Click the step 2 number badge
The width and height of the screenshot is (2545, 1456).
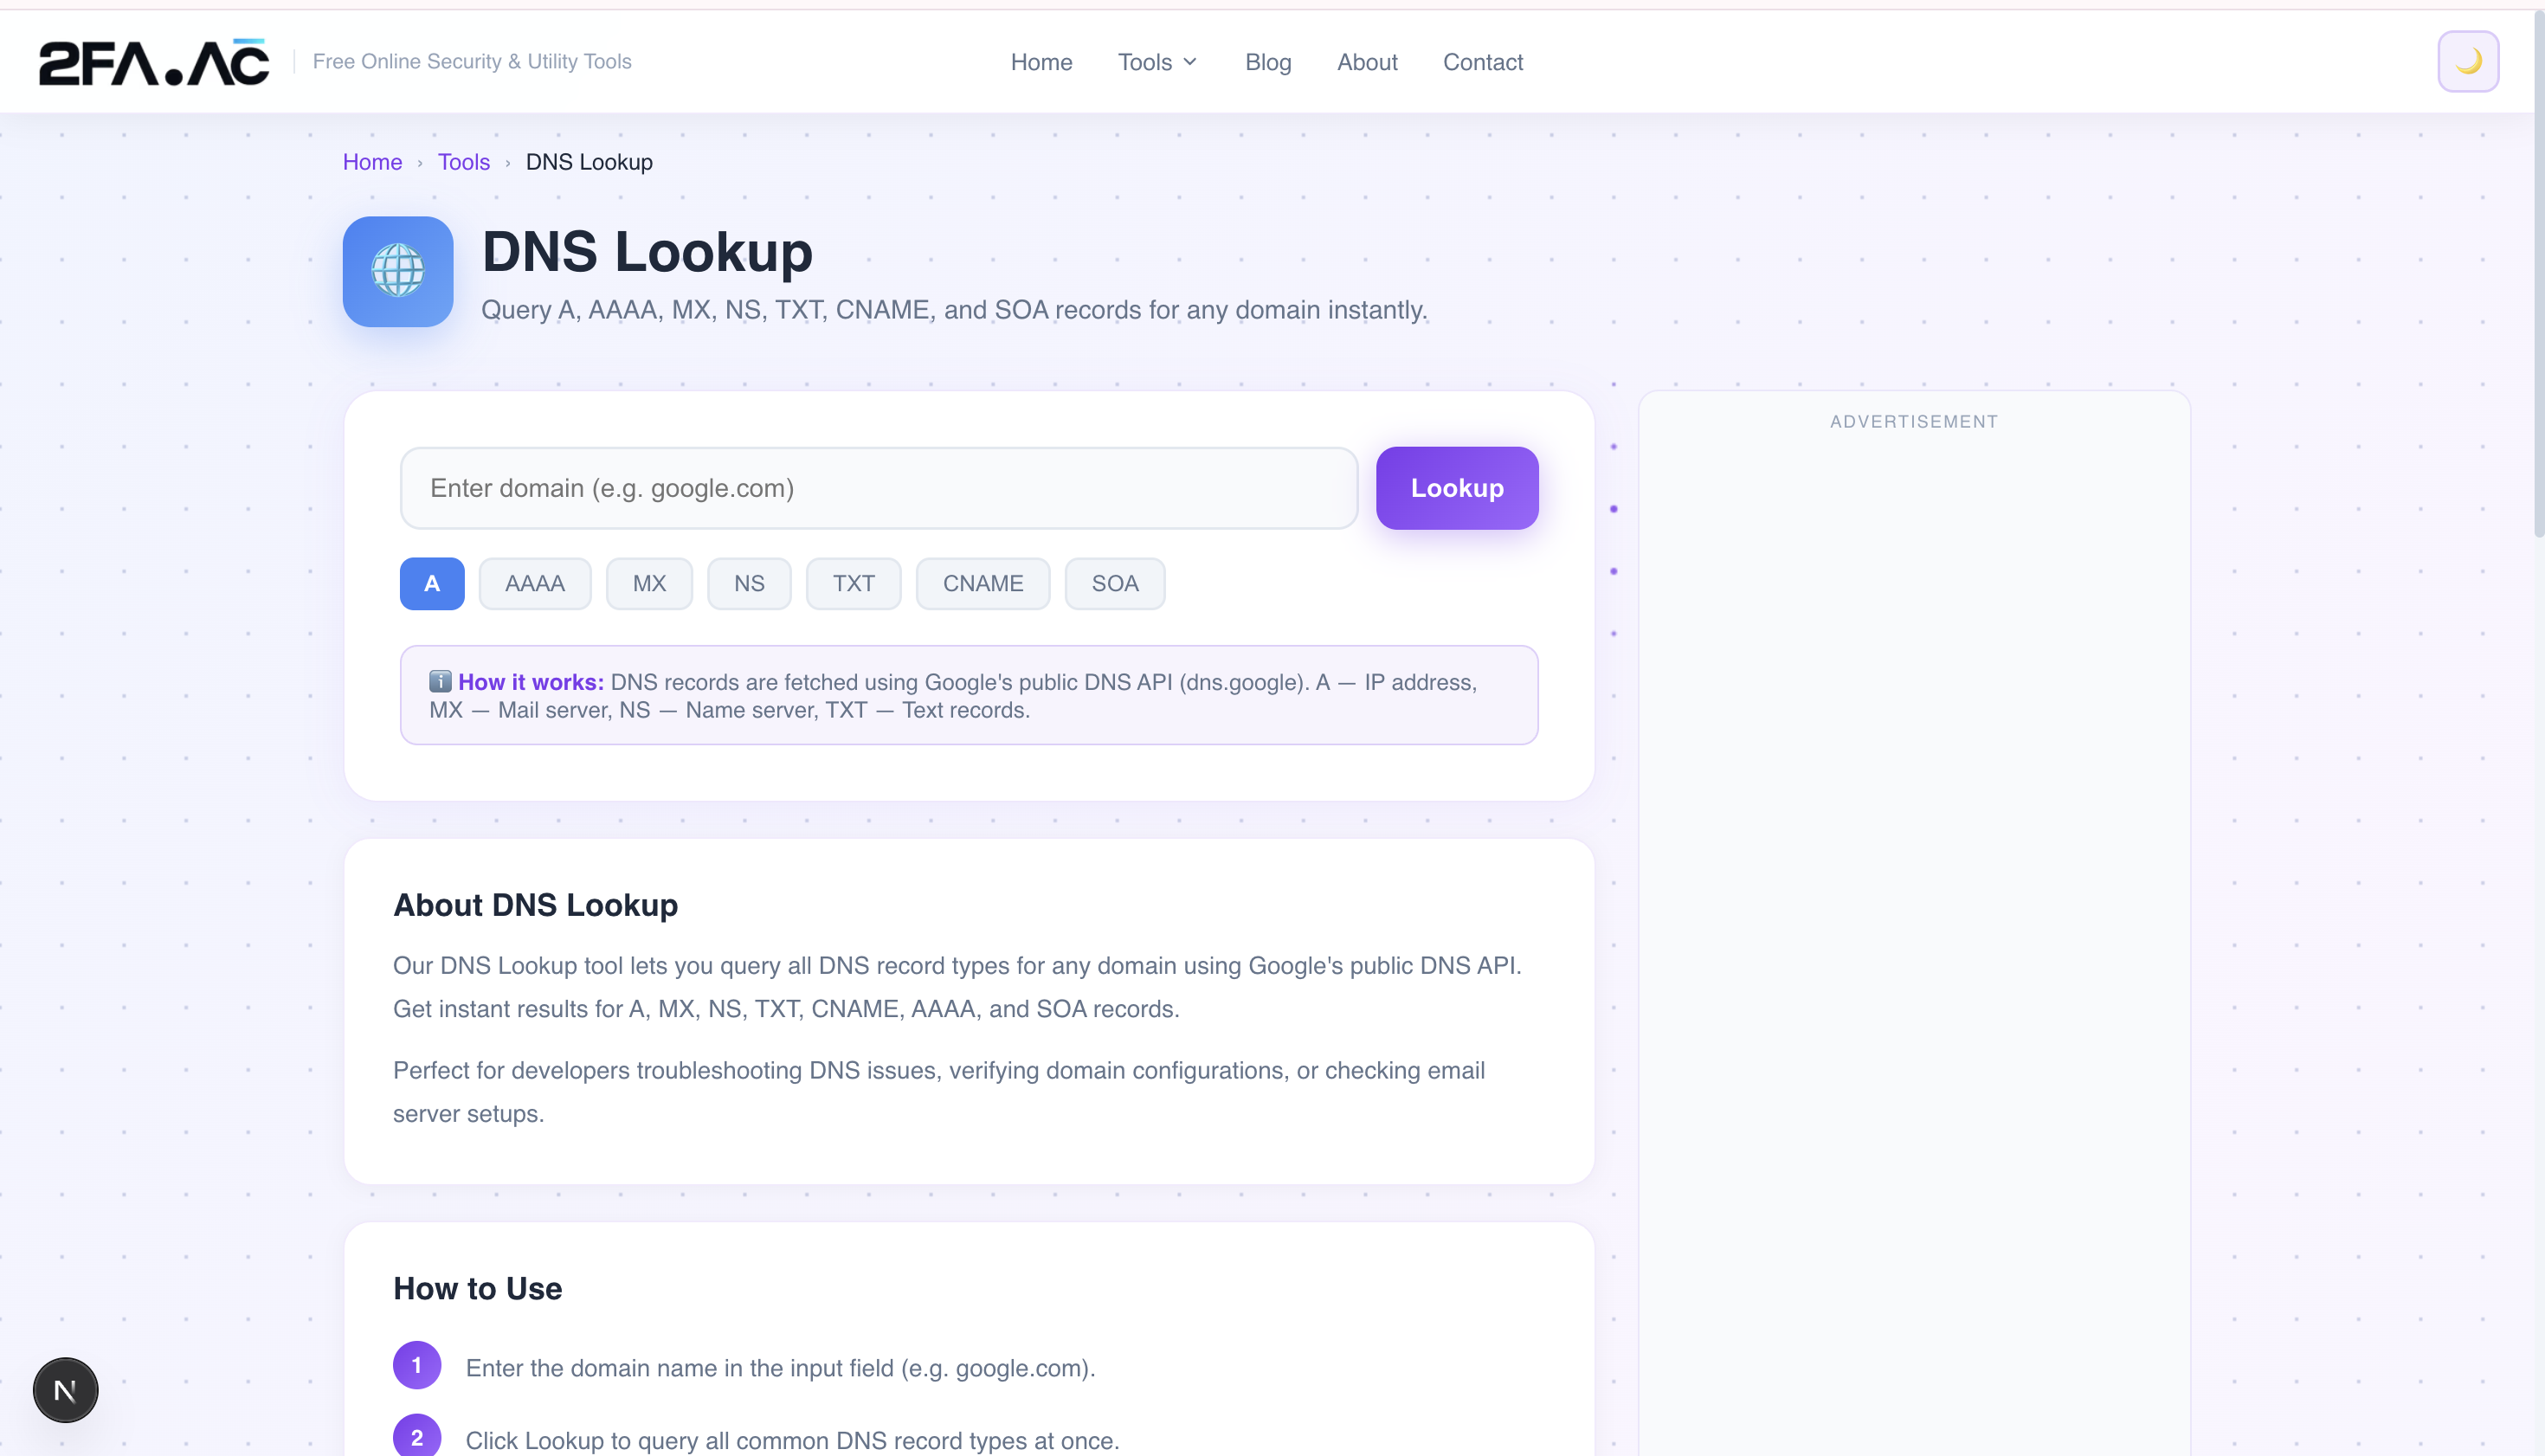417,1437
